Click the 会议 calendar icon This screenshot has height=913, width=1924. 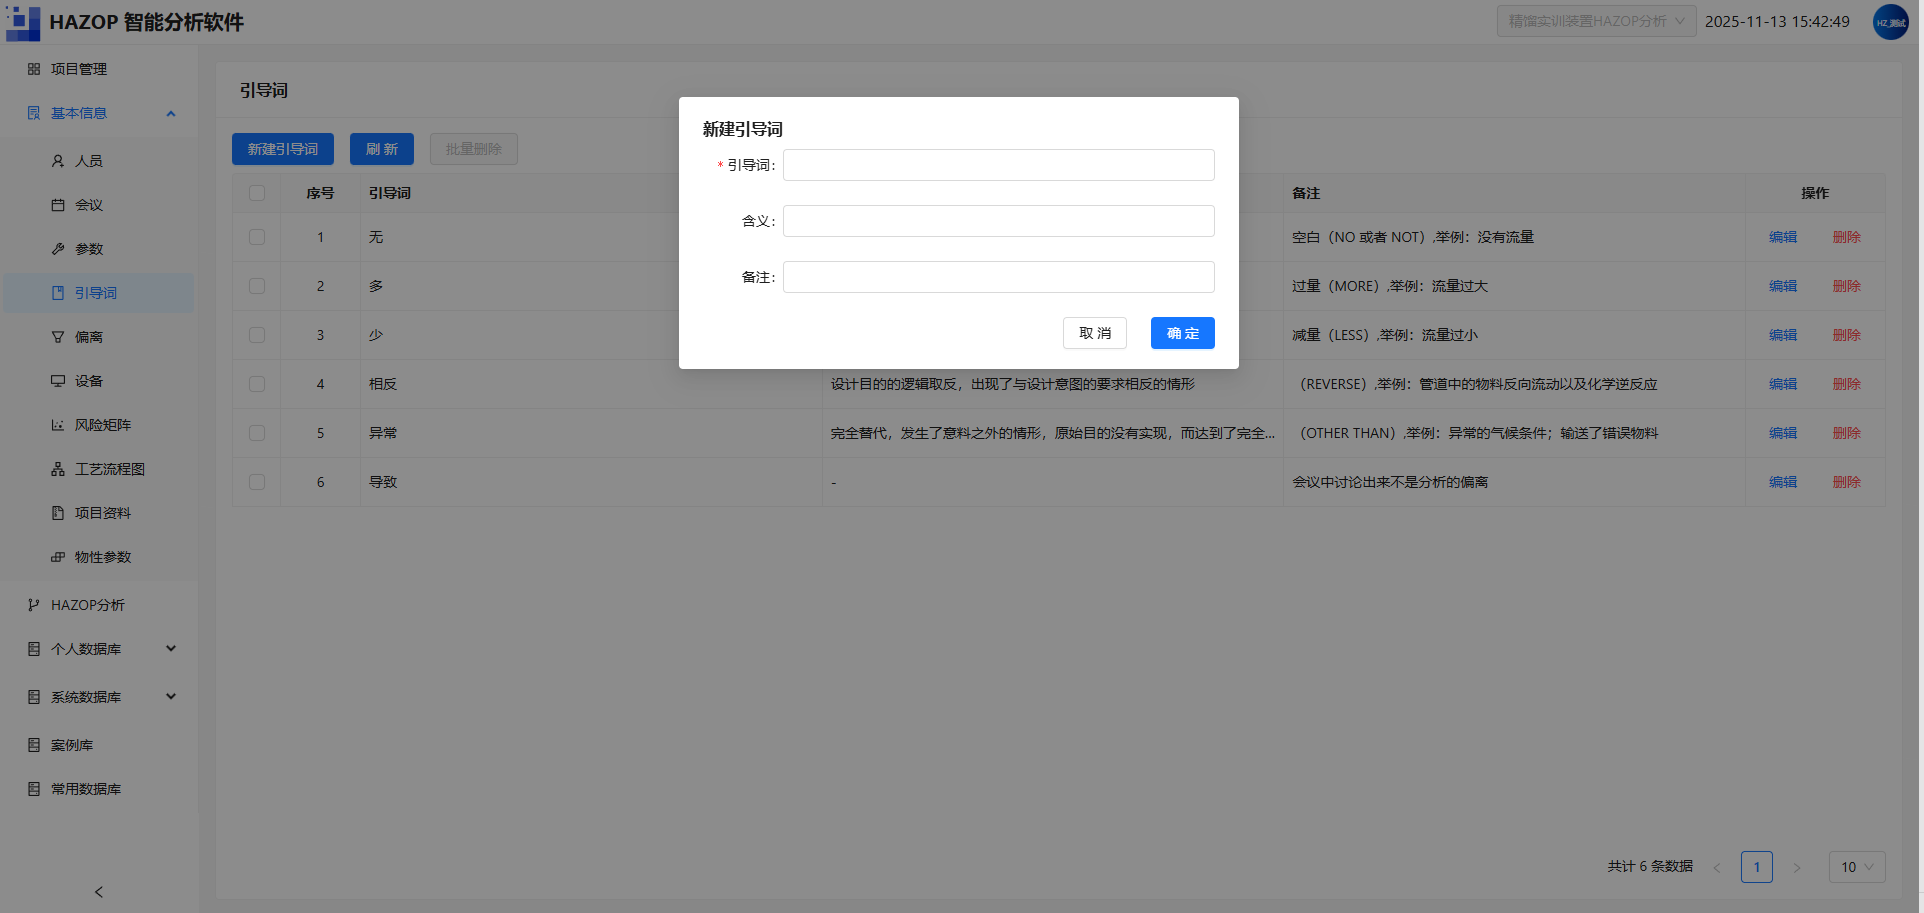58,205
